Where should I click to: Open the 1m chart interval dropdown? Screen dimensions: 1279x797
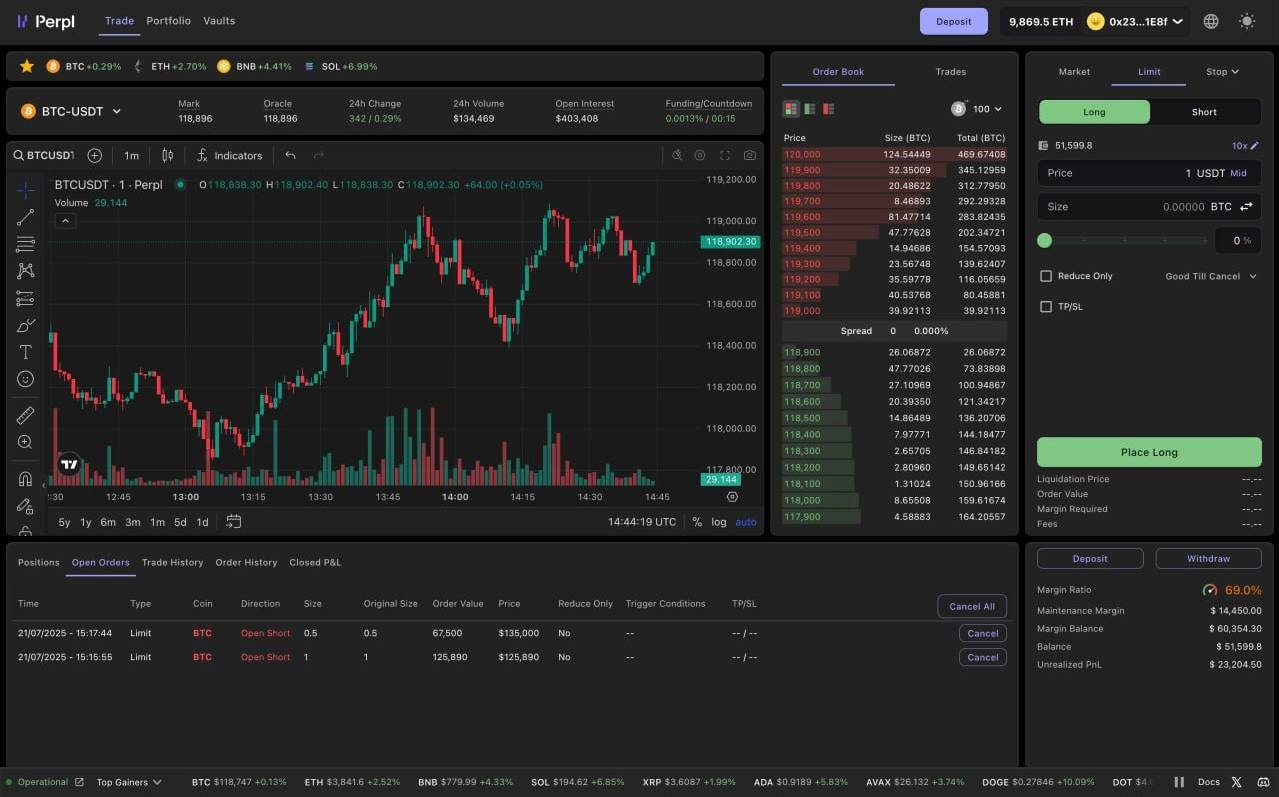point(131,155)
